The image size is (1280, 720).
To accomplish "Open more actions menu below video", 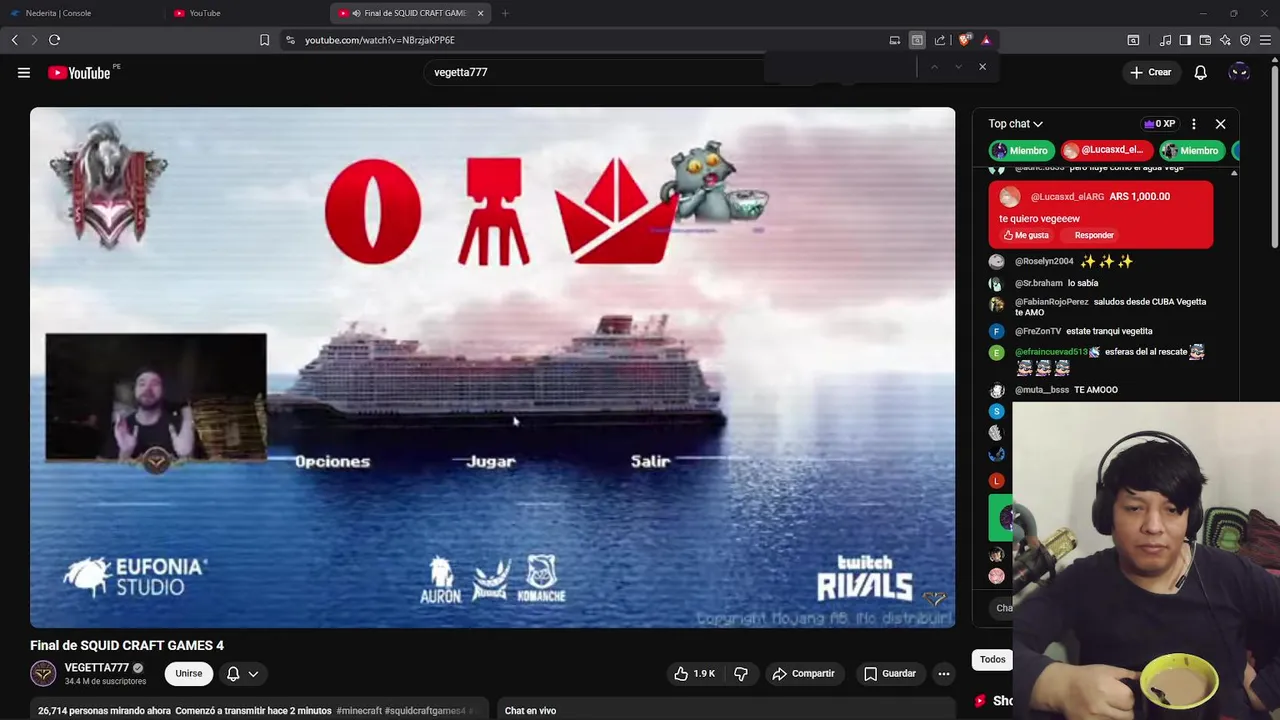I will (944, 674).
